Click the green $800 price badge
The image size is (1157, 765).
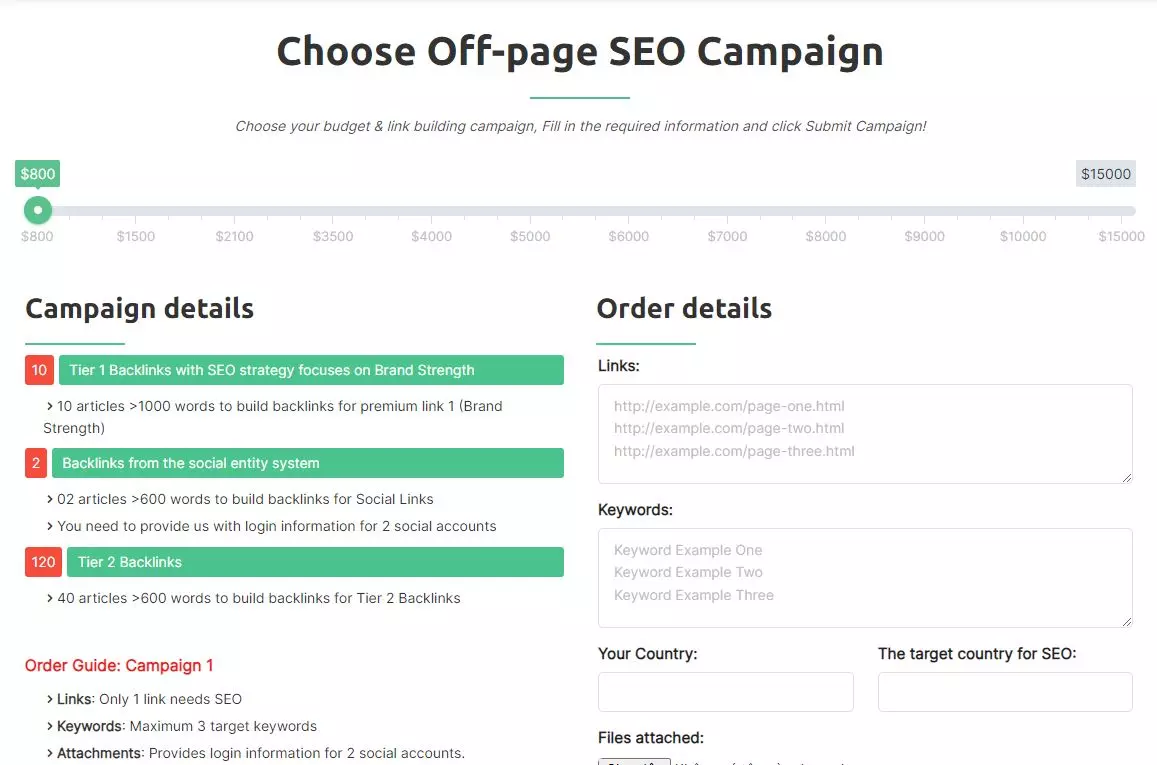37,173
